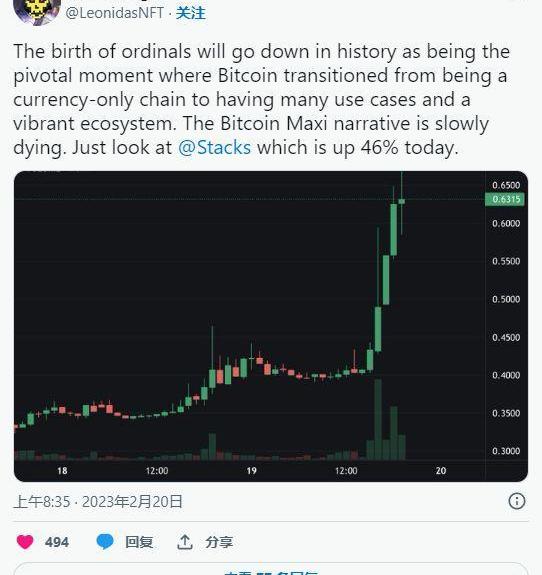Viewport: 542px width, 575px height.
Task: Open the @LeonidasNFT handle
Action: tap(114, 13)
